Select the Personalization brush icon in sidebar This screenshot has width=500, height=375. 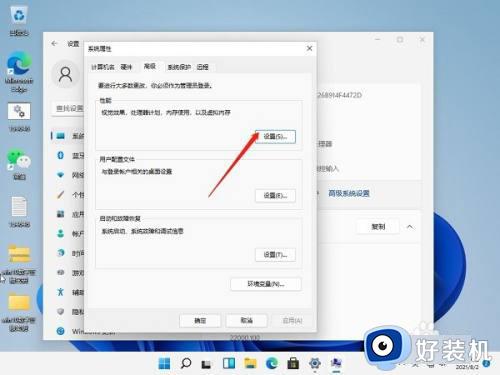click(60, 195)
